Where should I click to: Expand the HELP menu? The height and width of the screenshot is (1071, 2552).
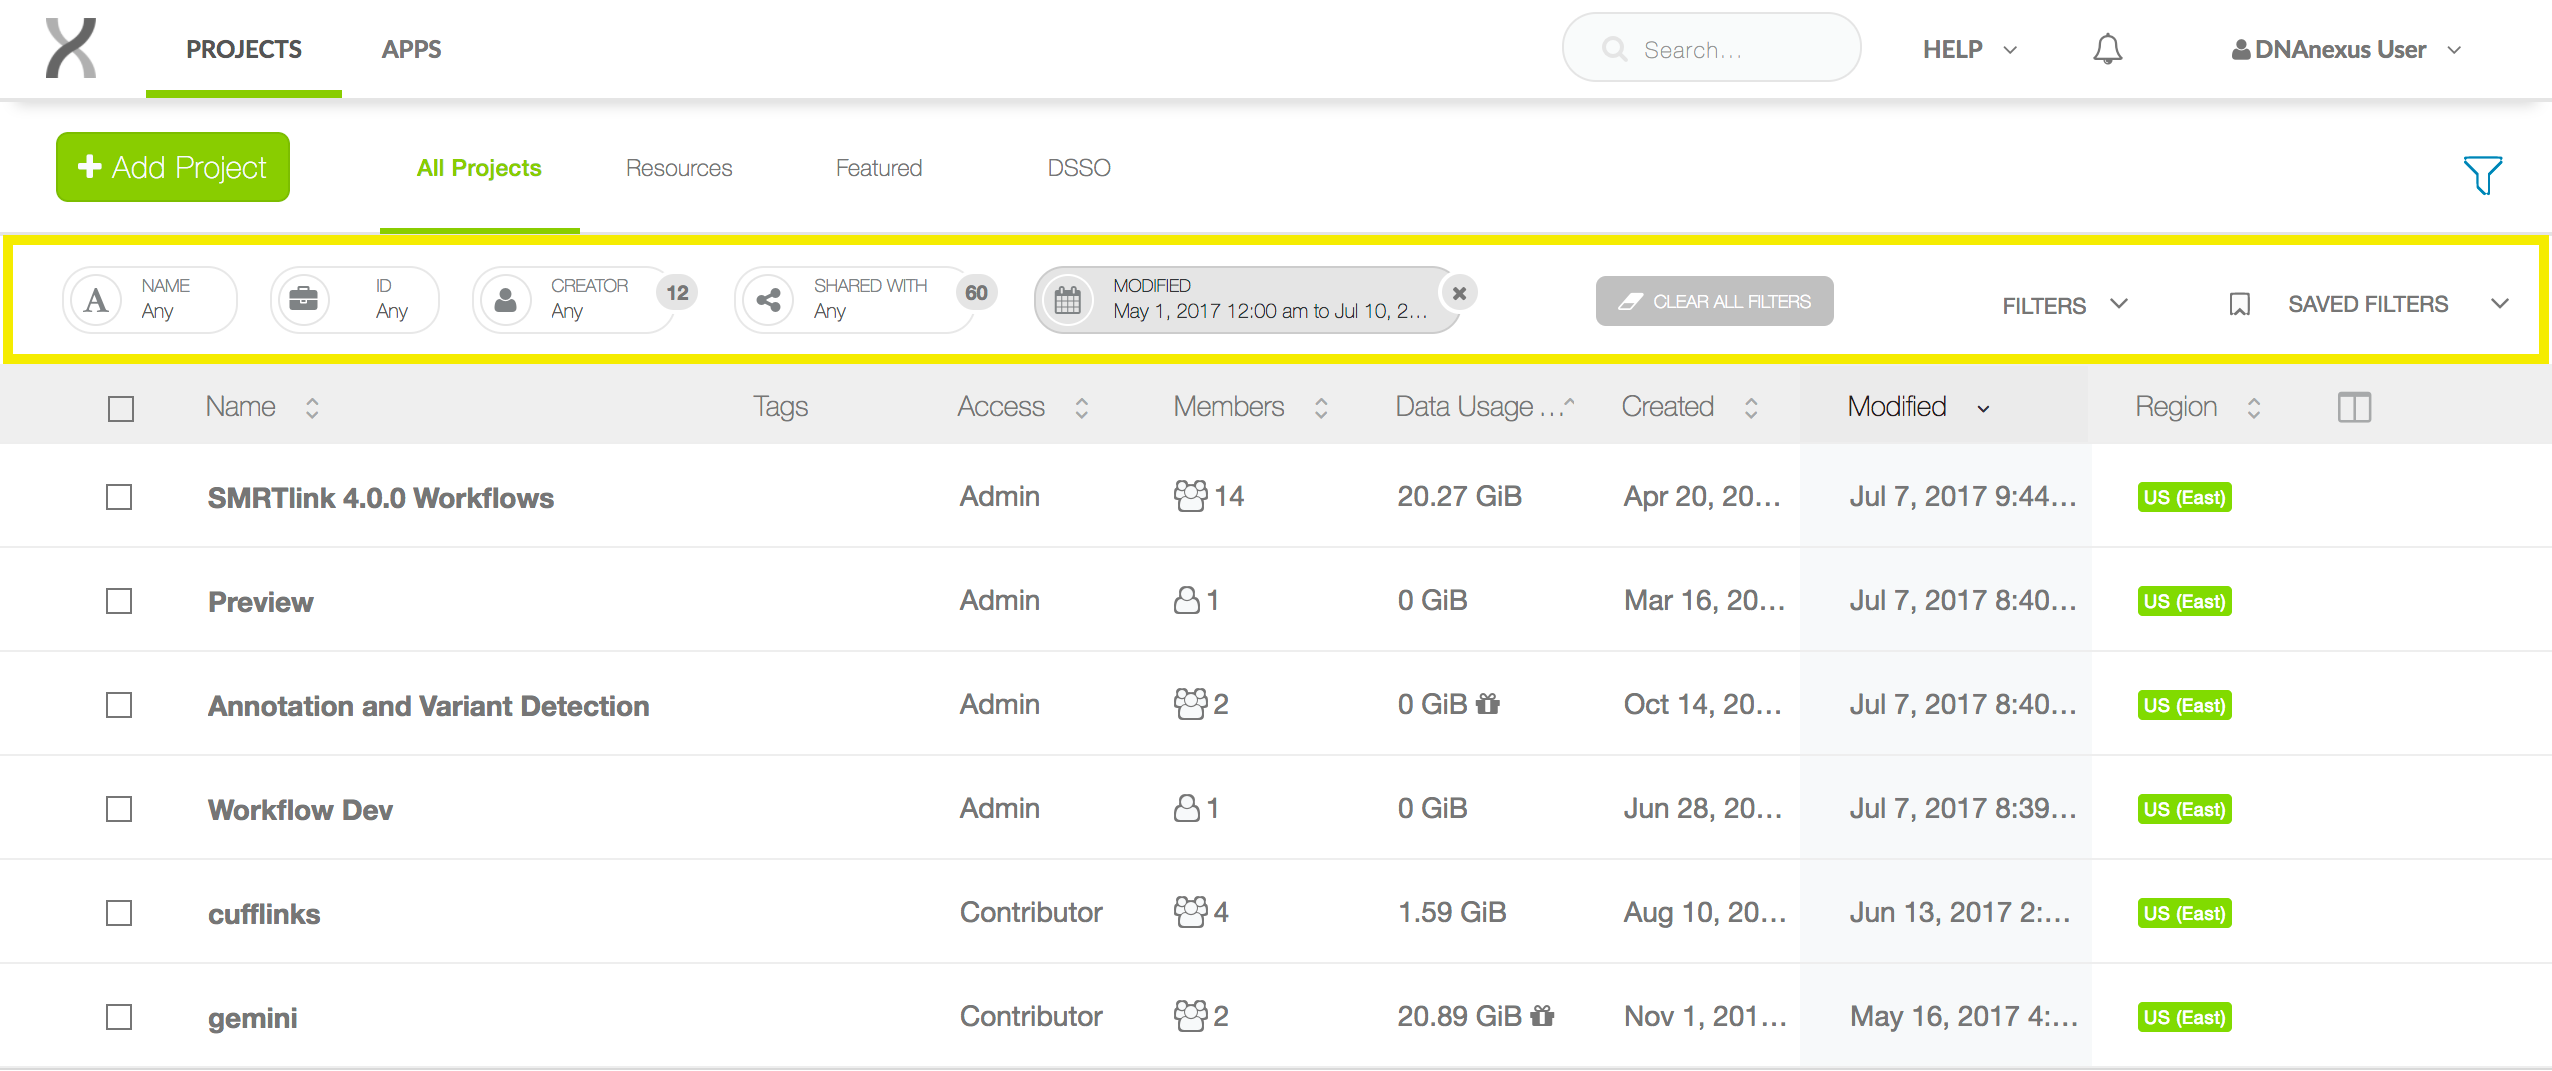1969,49
